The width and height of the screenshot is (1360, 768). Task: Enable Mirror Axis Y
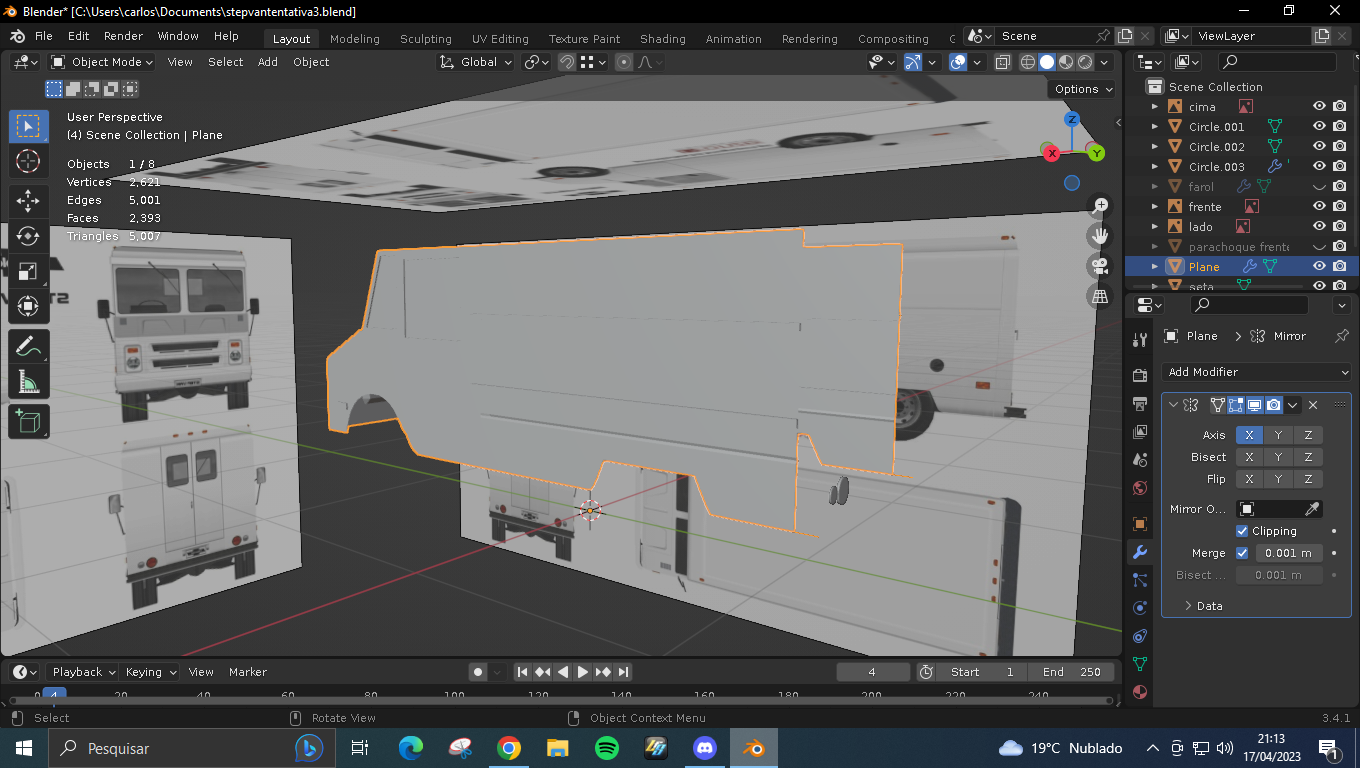[x=1278, y=435]
